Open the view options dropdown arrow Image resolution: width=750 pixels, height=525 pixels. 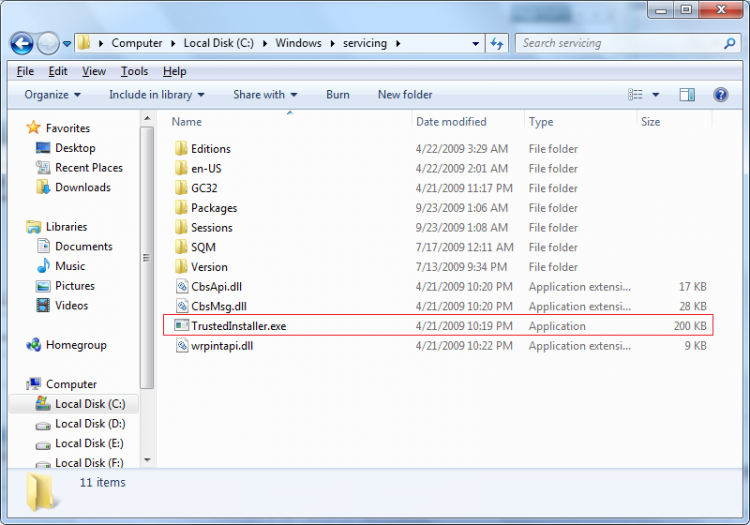655,95
